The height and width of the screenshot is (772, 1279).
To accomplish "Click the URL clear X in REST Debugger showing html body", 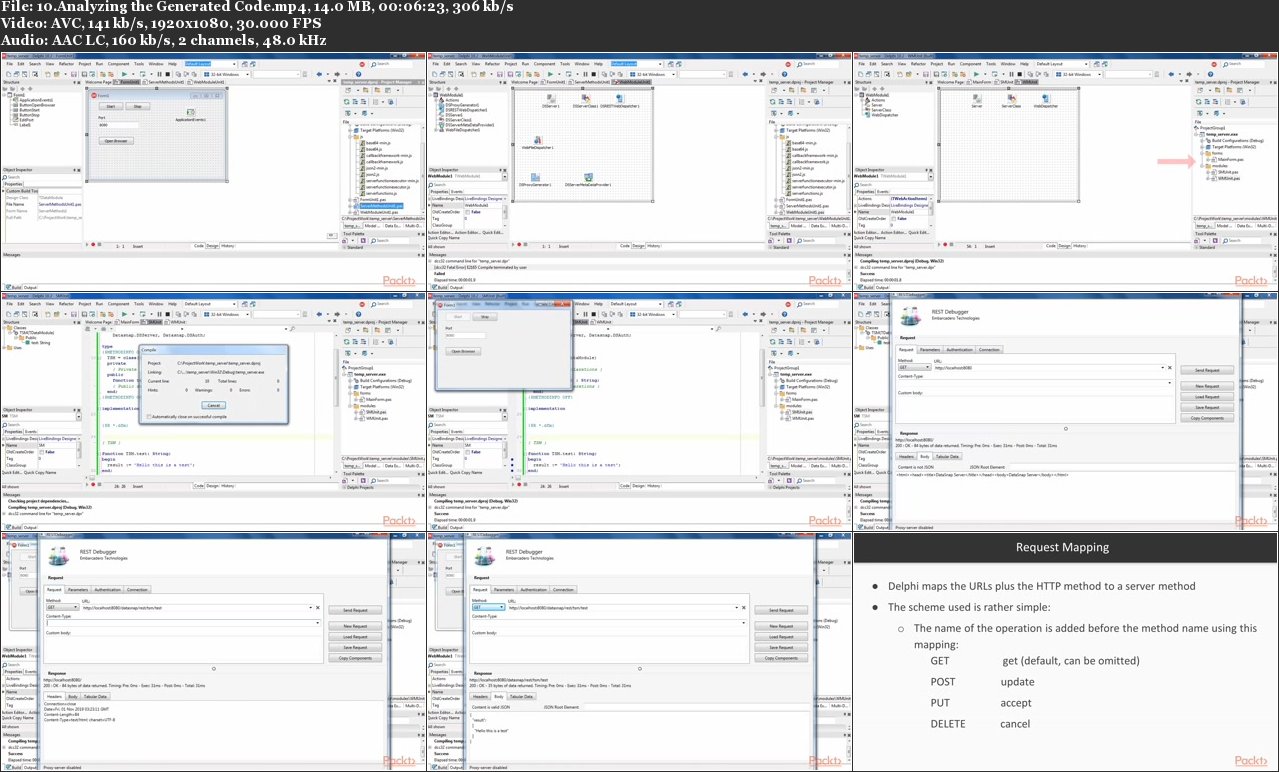I will point(1170,367).
